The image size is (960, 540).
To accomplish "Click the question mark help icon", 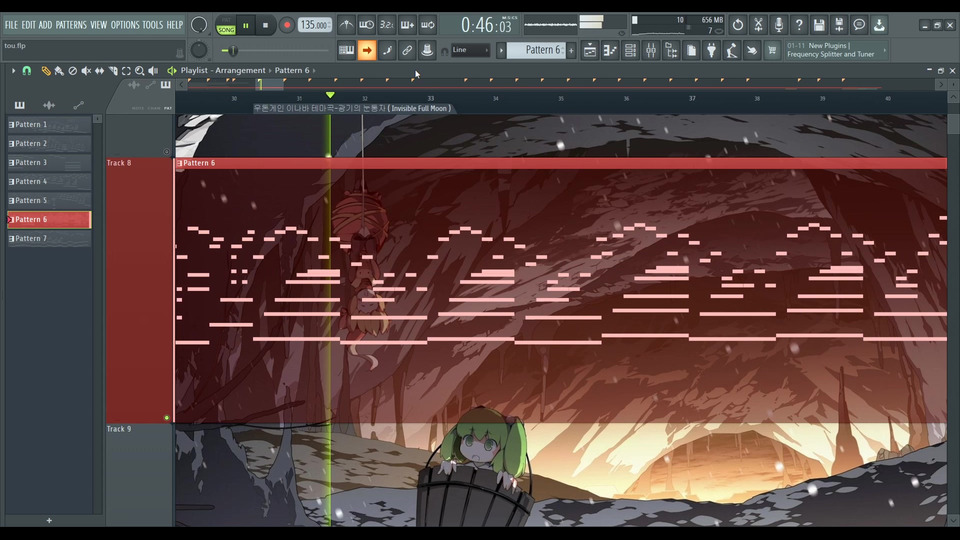I will [x=798, y=25].
